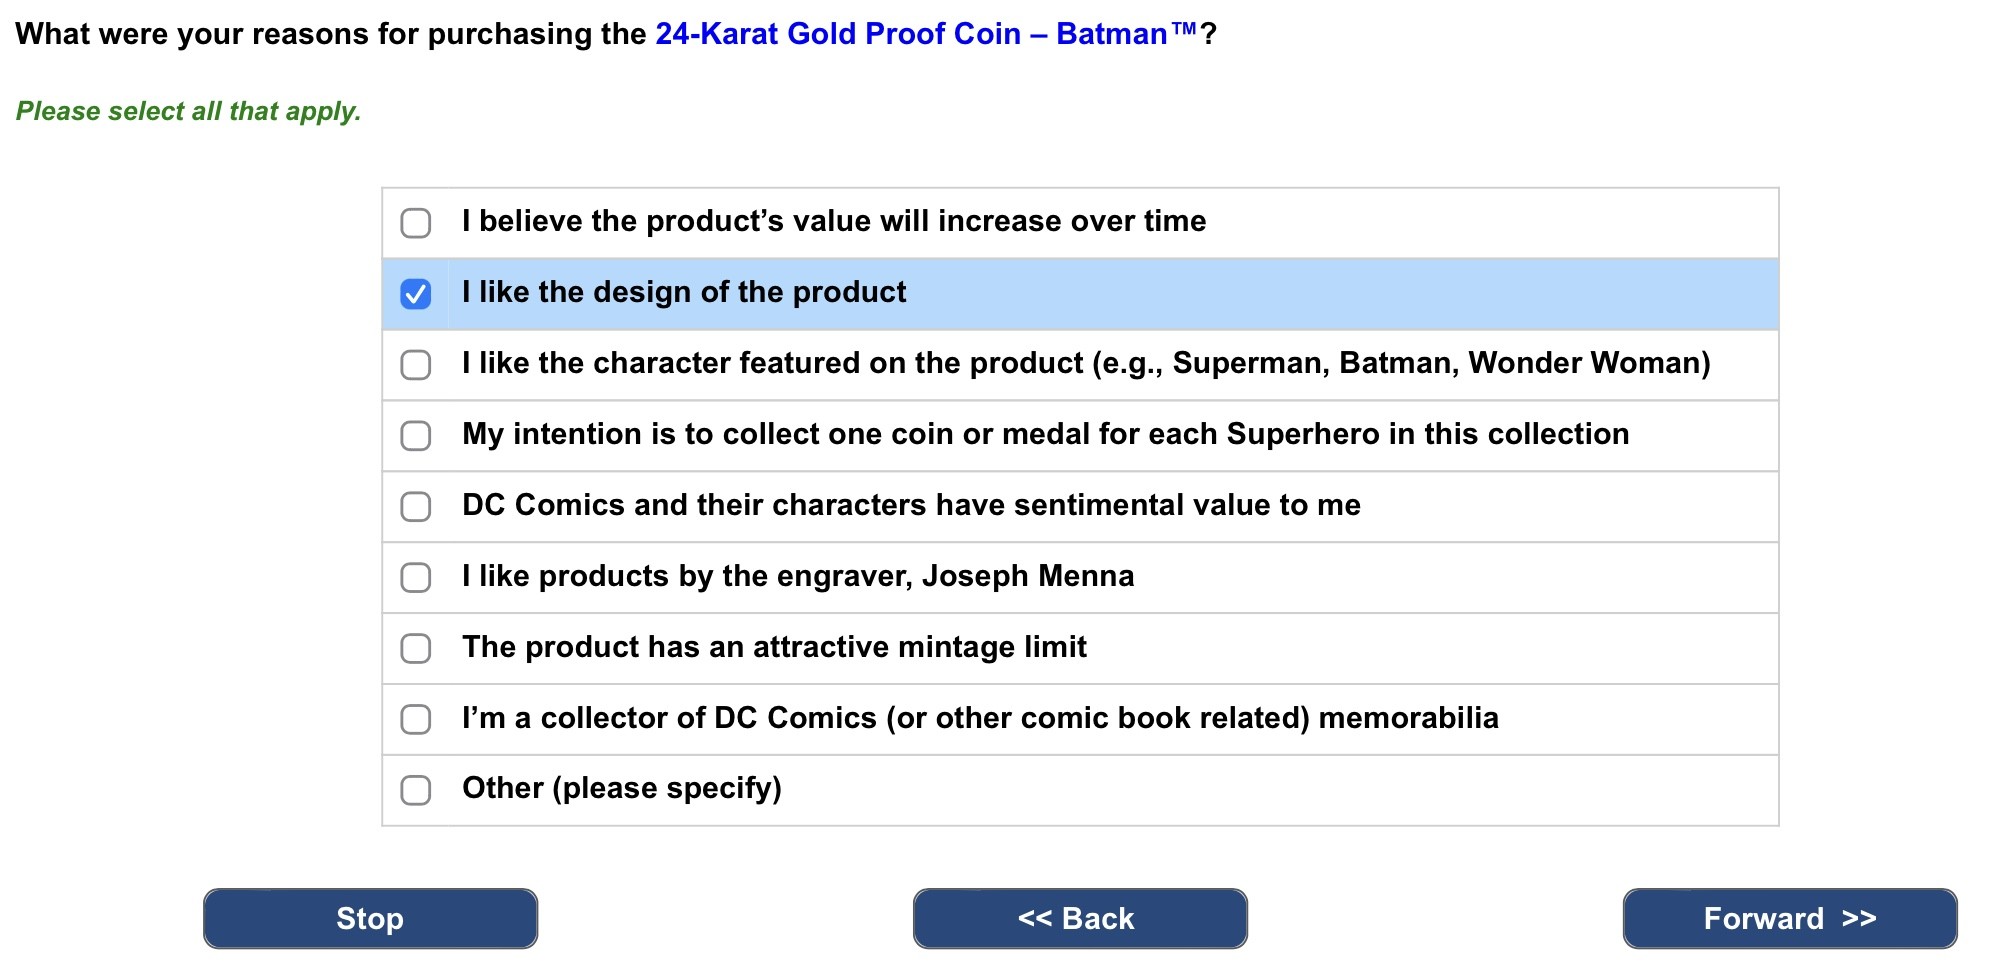
Task: Enable the collect one coin per Superhero checkbox
Action: coord(416,436)
